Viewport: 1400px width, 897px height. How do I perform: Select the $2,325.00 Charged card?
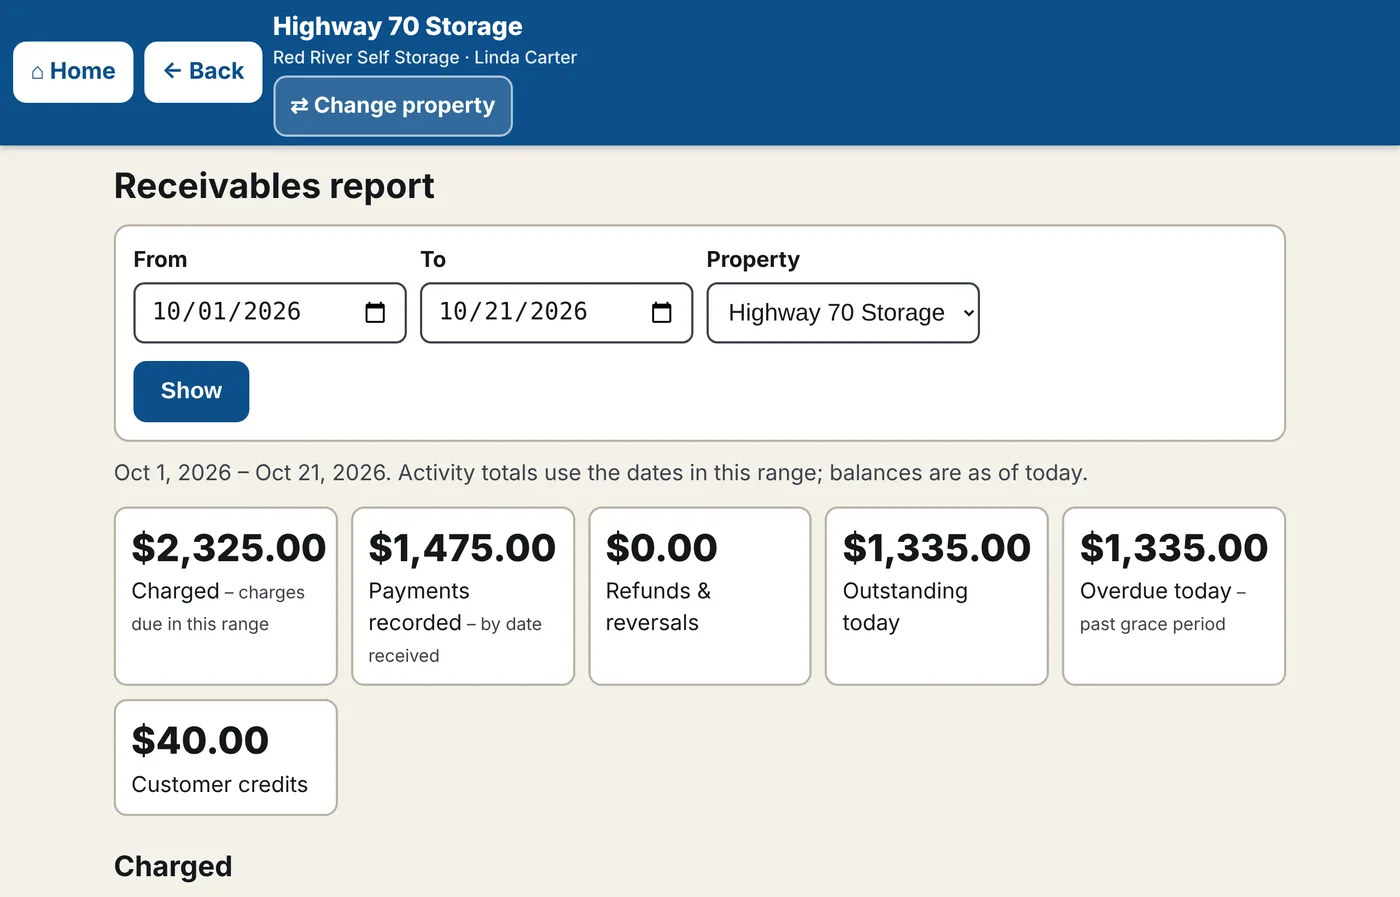point(226,596)
